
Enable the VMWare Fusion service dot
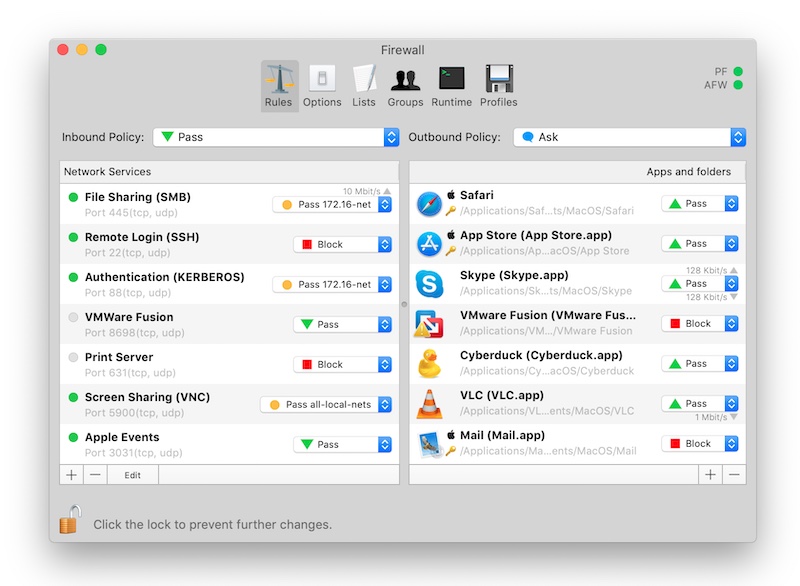(73, 317)
